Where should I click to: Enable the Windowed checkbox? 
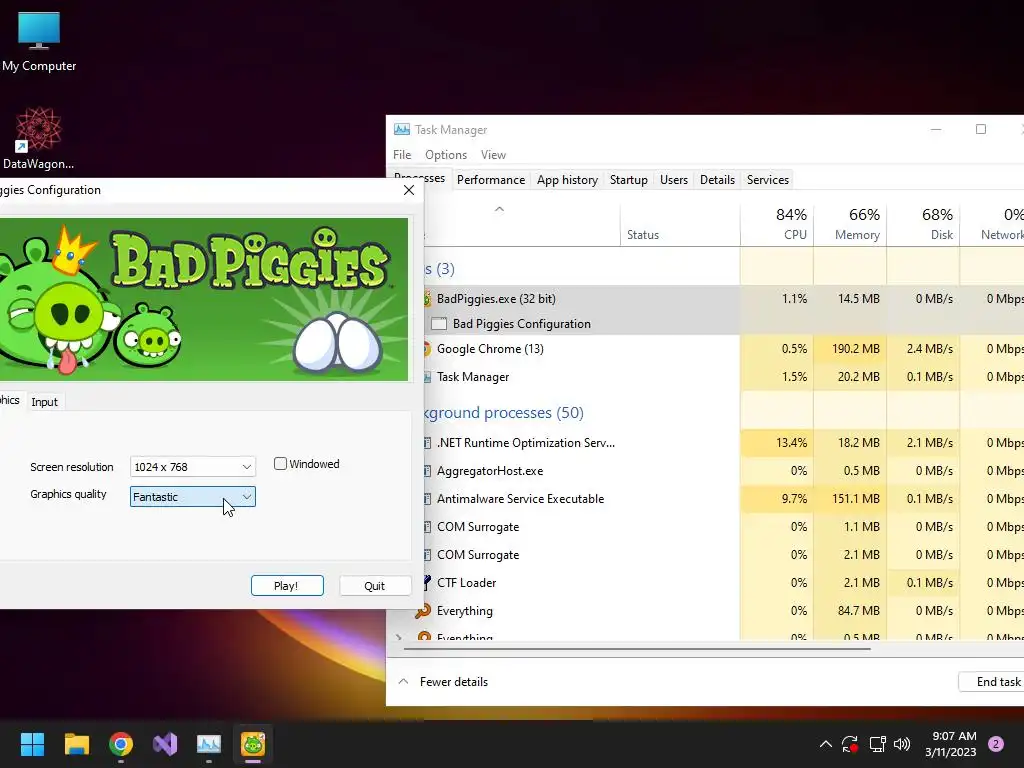coord(280,464)
